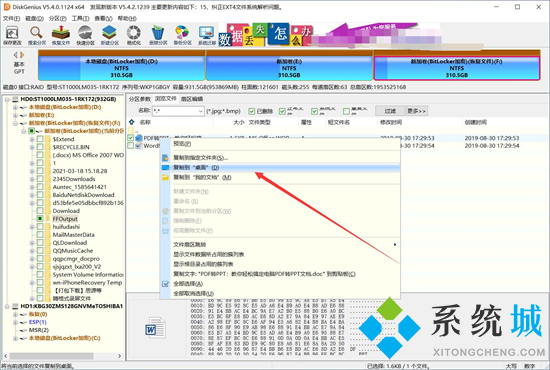Check the $RECYCLE.BIN folder checkbox
Viewport: 550px width, 370px height.
40,147
